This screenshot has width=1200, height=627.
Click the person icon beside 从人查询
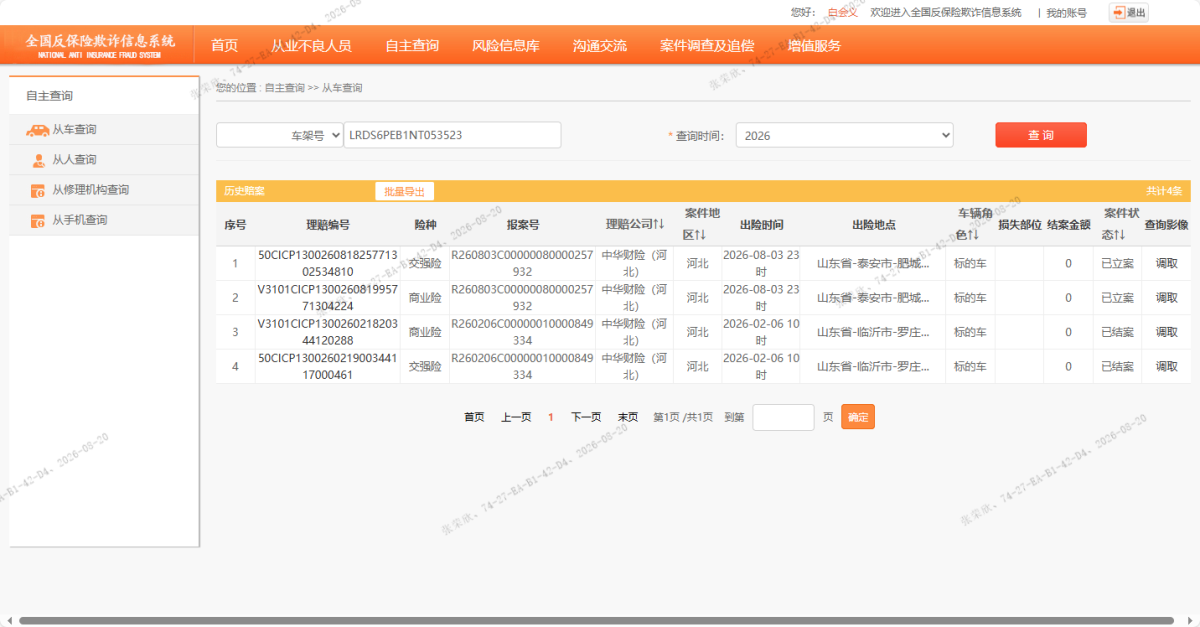click(38, 160)
